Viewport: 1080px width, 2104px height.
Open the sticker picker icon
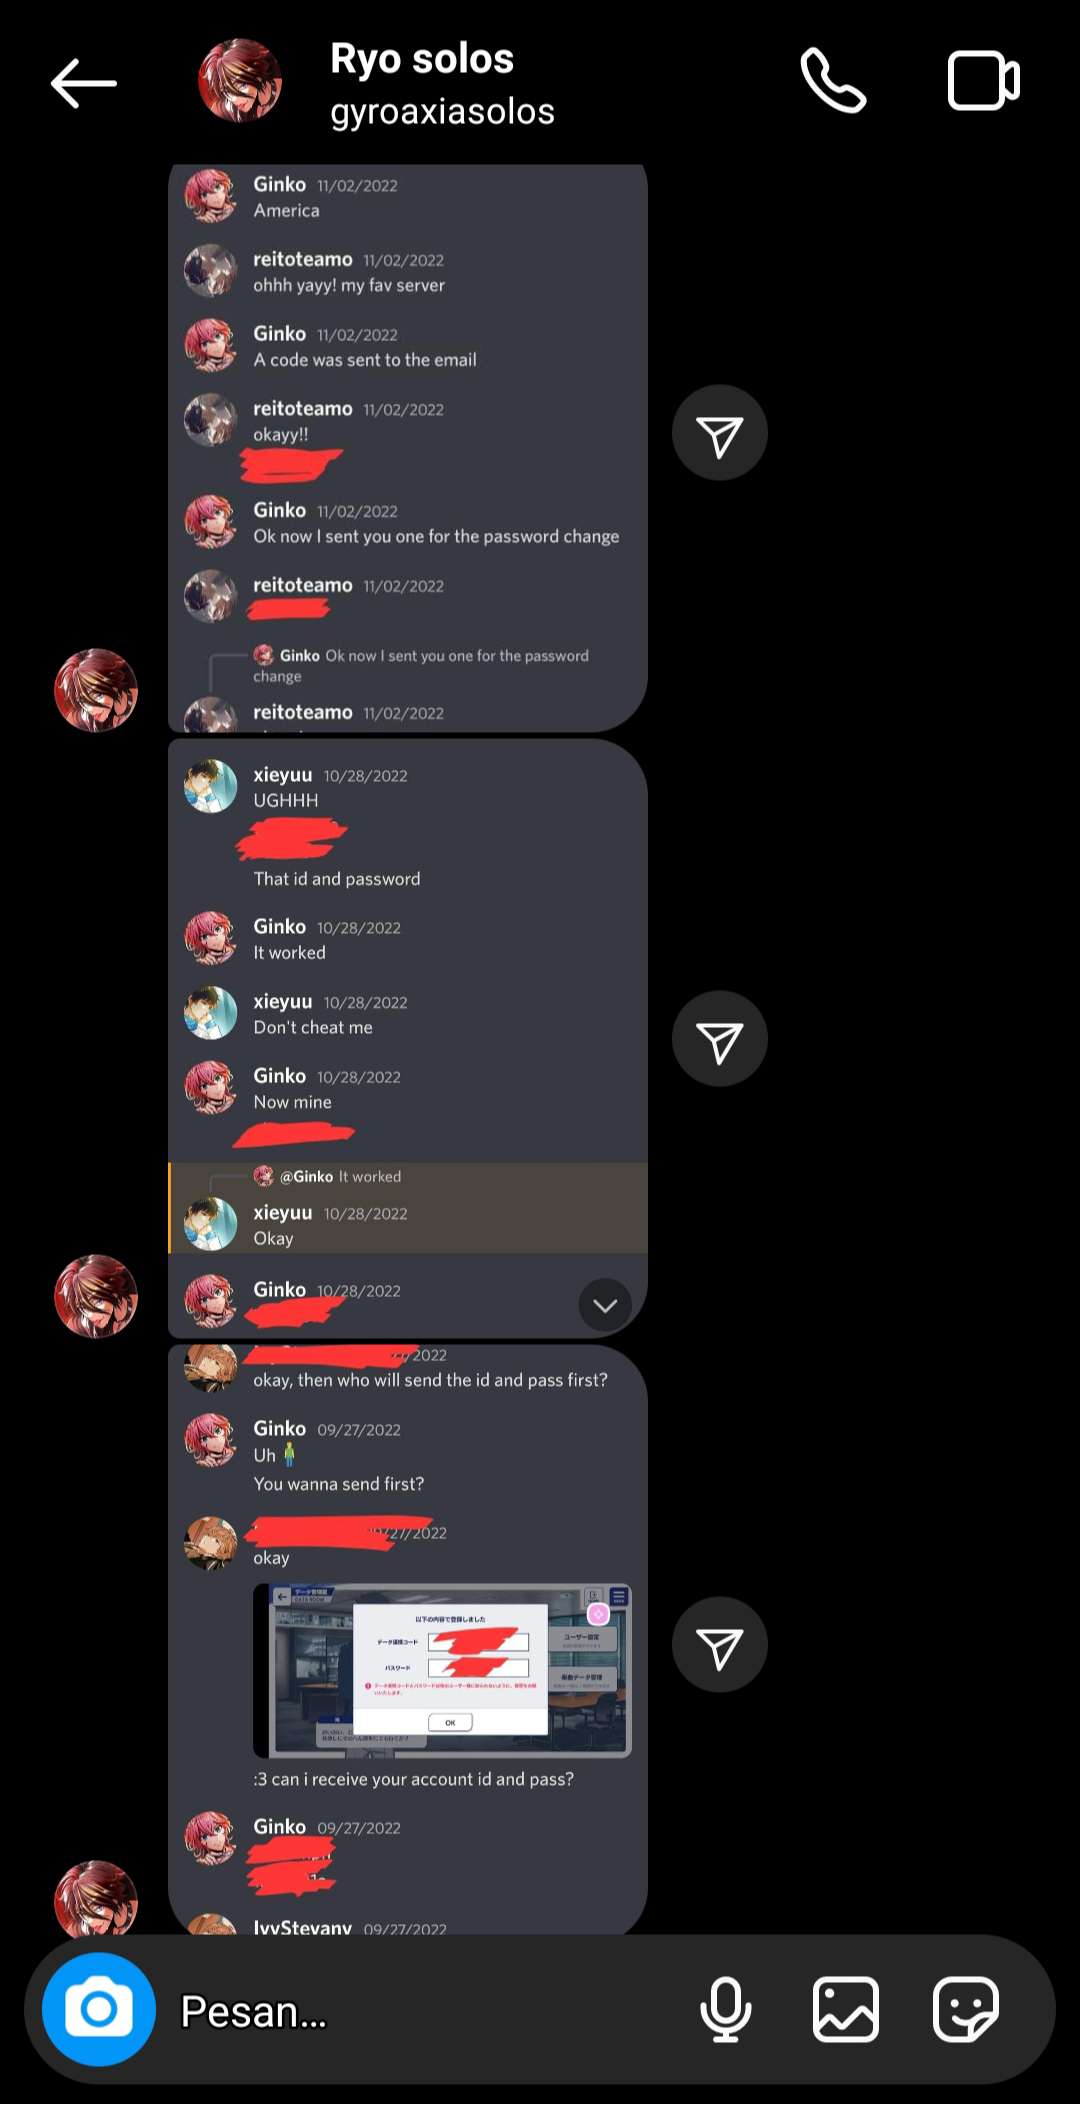pos(966,2009)
